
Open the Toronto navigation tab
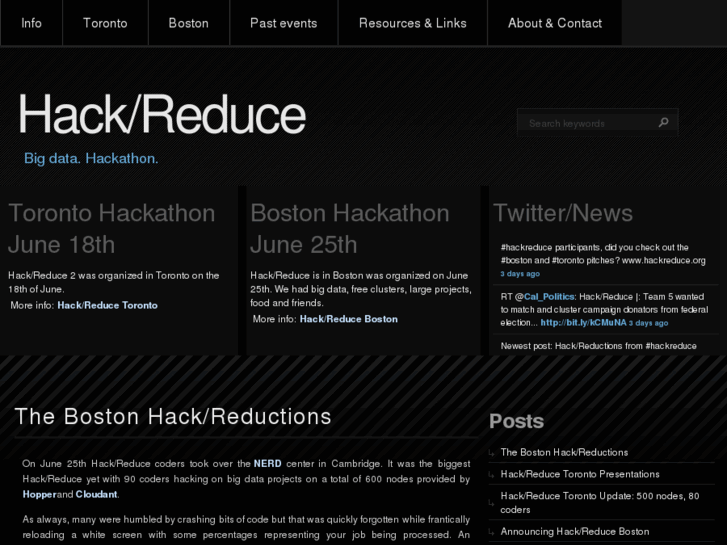[105, 23]
